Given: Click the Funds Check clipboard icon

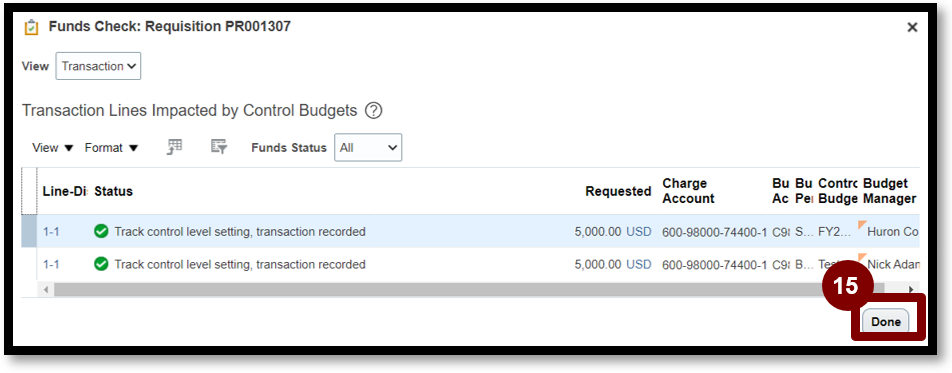Looking at the screenshot, I should pos(31,27).
